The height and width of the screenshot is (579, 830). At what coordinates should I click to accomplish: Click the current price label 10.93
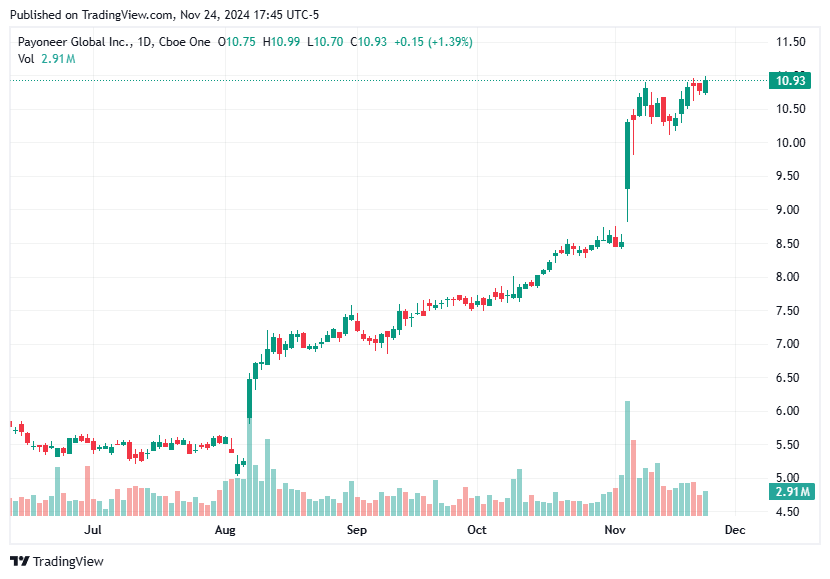click(x=790, y=80)
